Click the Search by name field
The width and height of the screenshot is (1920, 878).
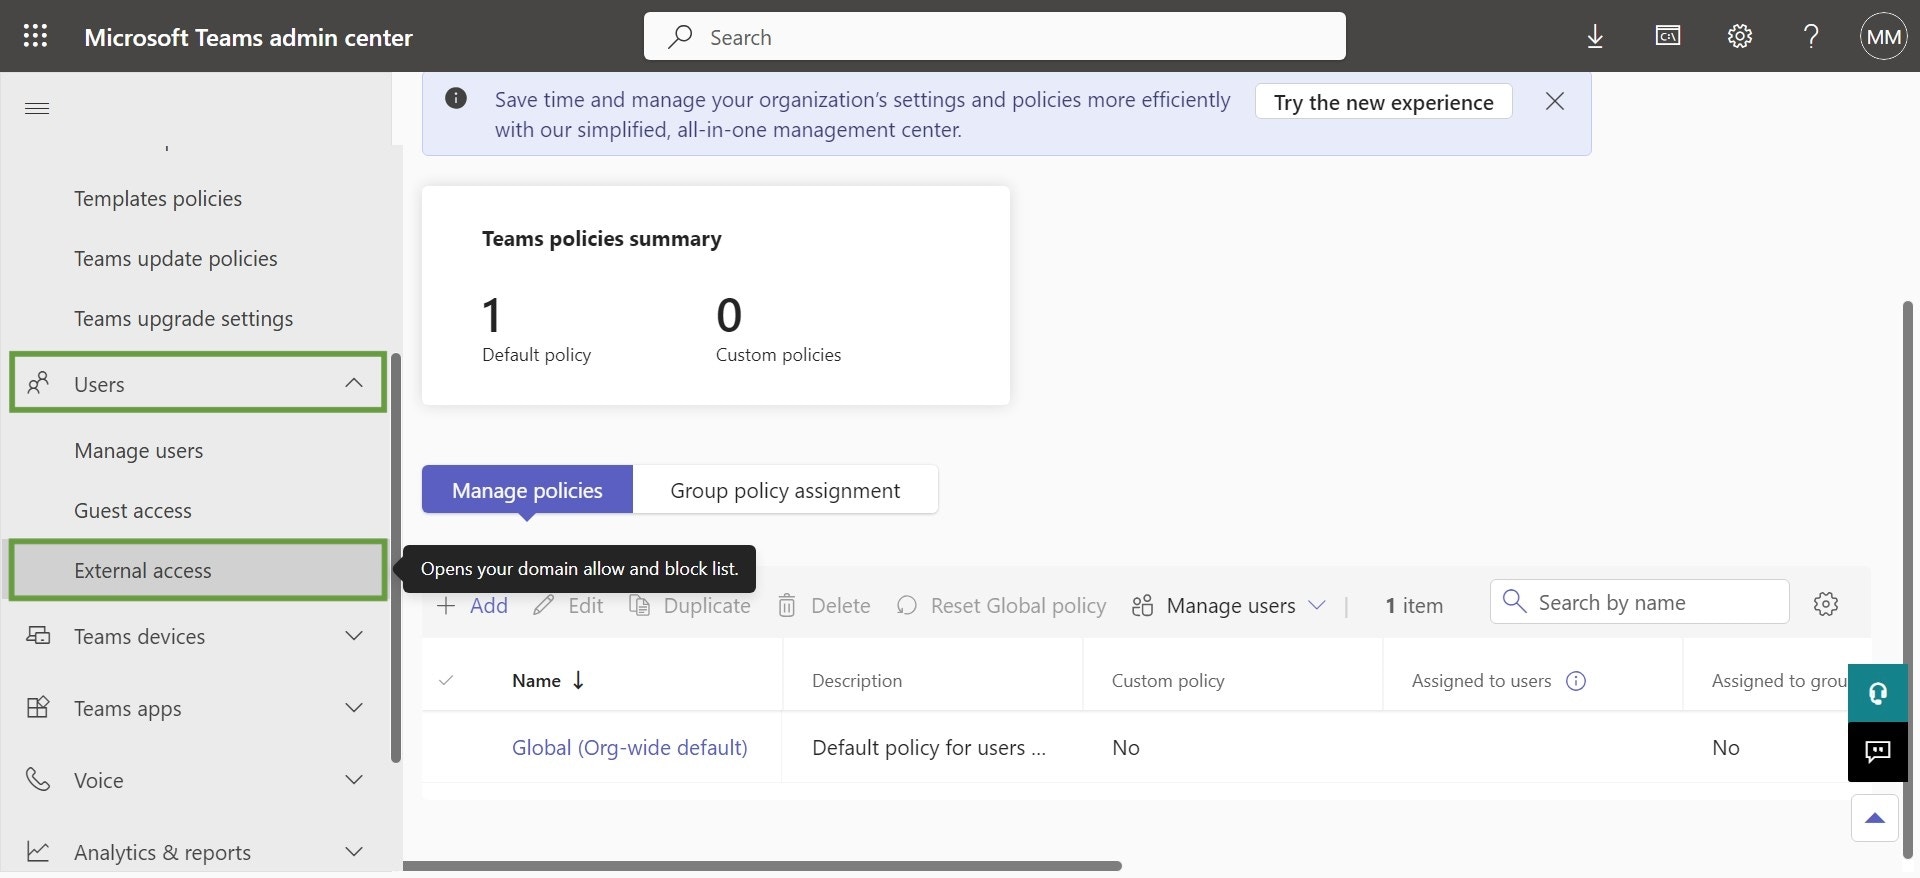coord(1639,602)
